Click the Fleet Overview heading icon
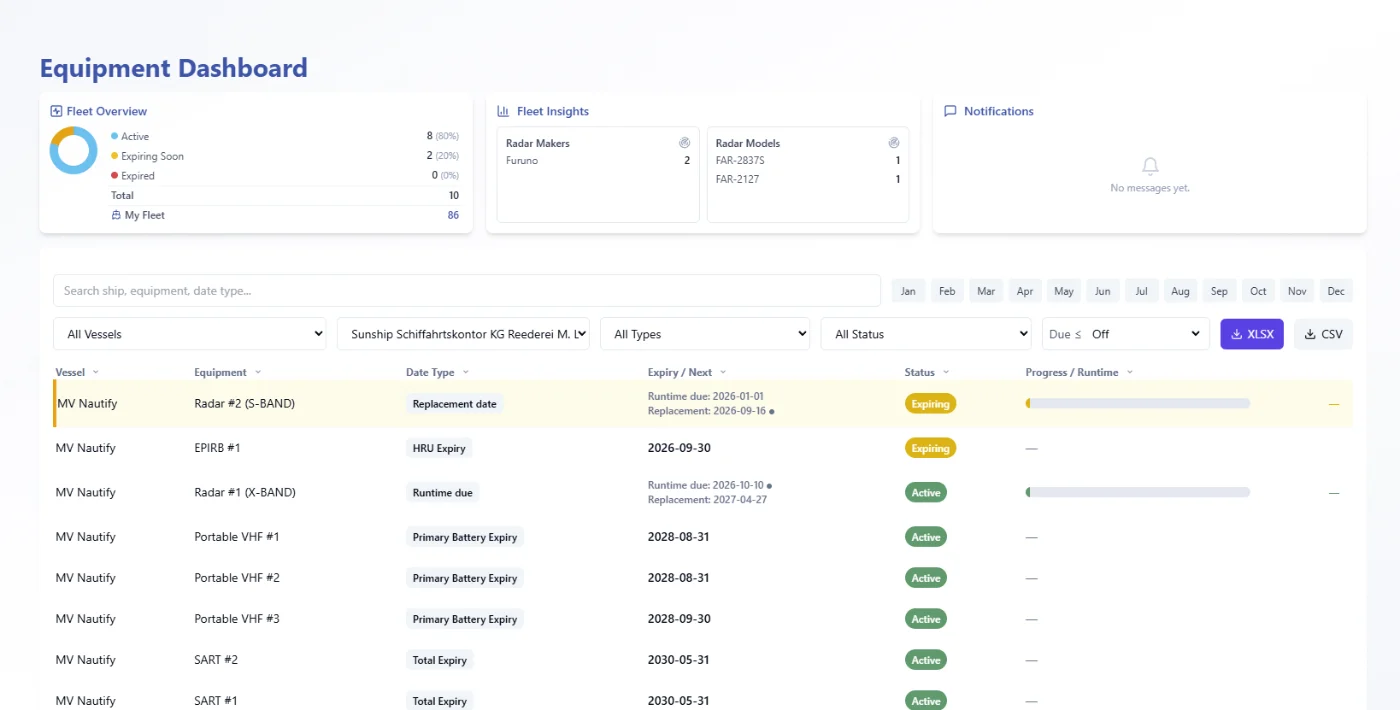Screen dimensions: 1400x710 click(x=56, y=111)
